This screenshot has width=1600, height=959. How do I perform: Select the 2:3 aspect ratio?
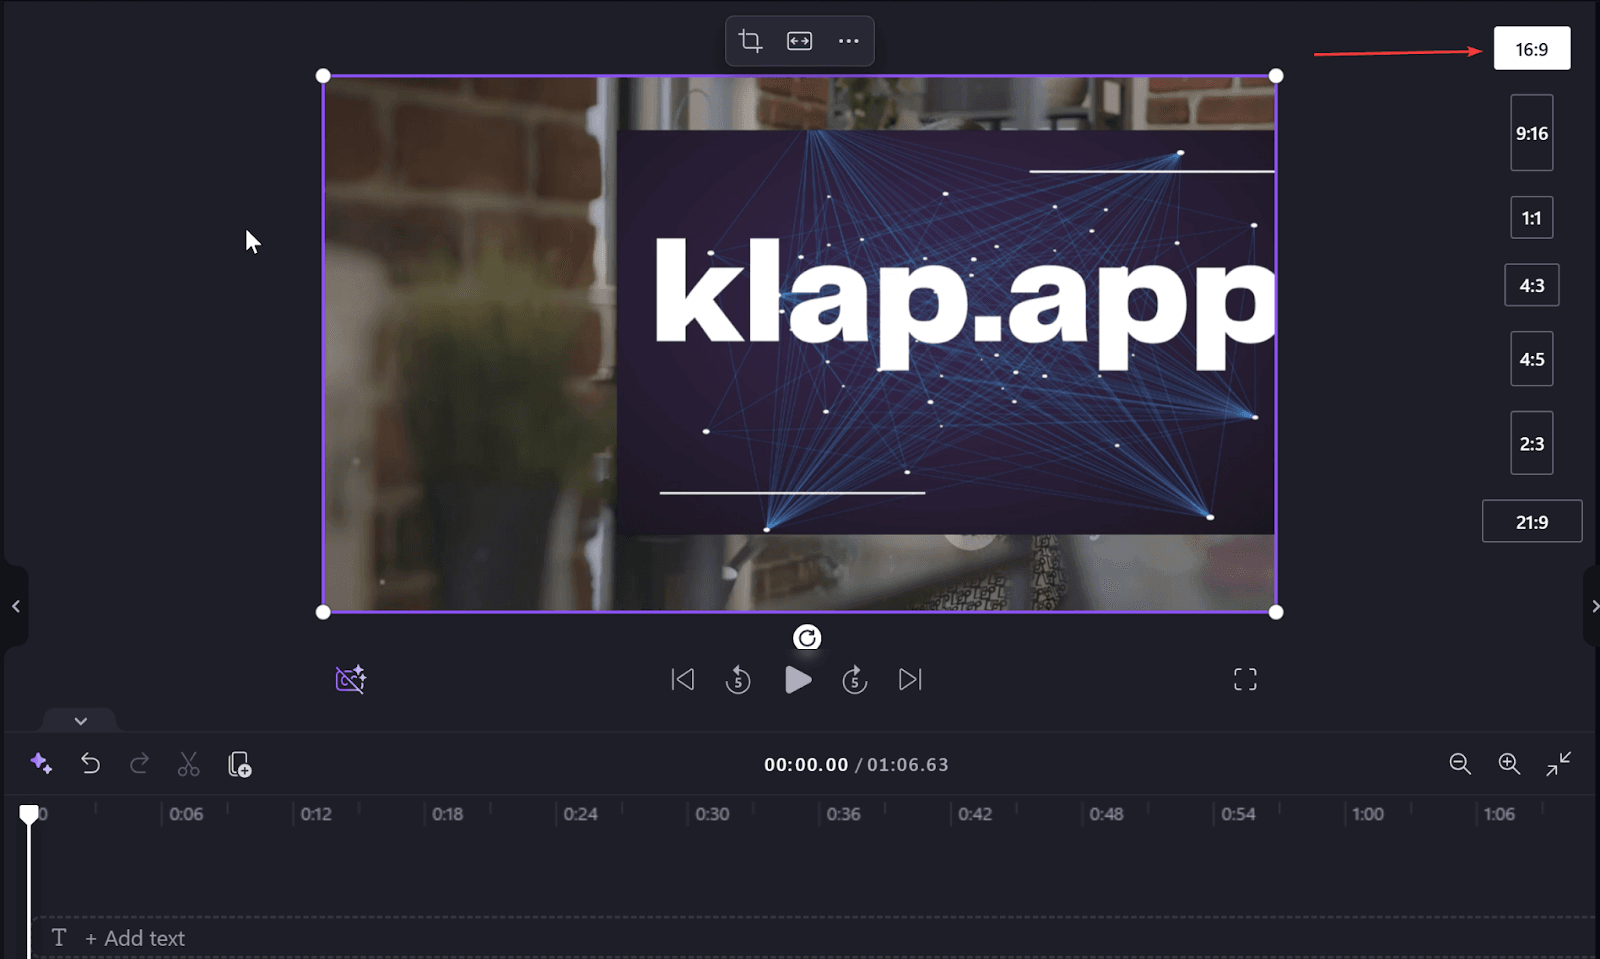tap(1531, 443)
